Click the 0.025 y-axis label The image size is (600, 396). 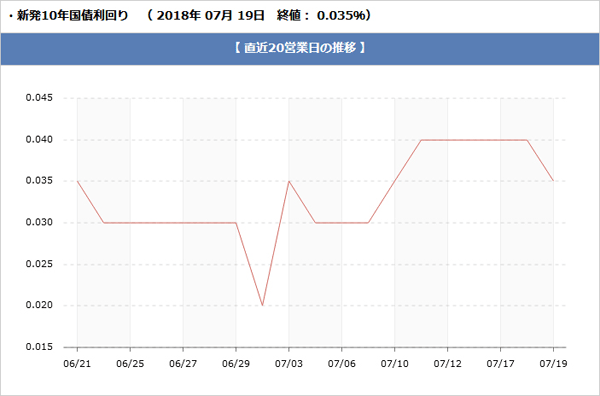click(39, 264)
